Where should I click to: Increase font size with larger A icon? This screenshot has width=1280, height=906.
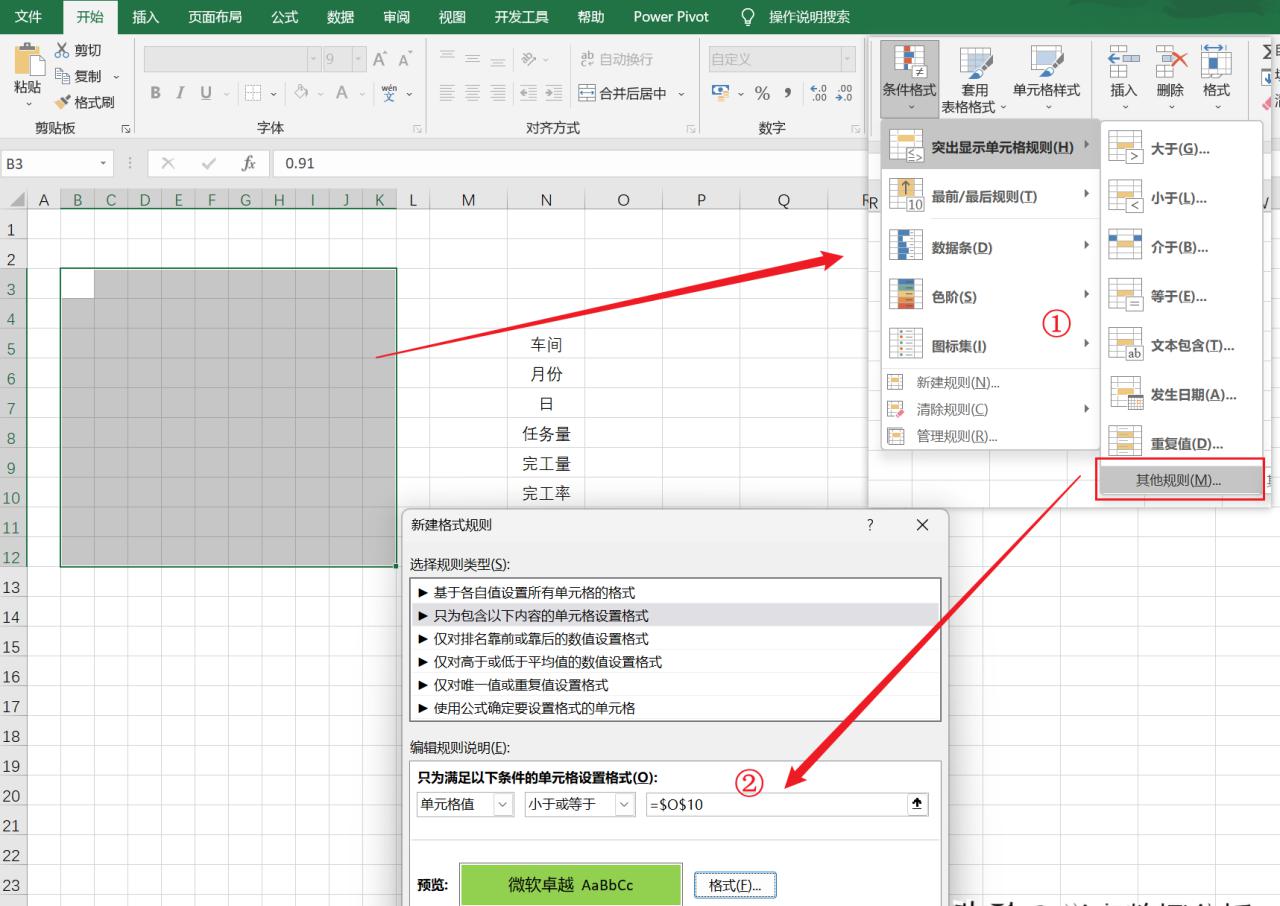380,59
